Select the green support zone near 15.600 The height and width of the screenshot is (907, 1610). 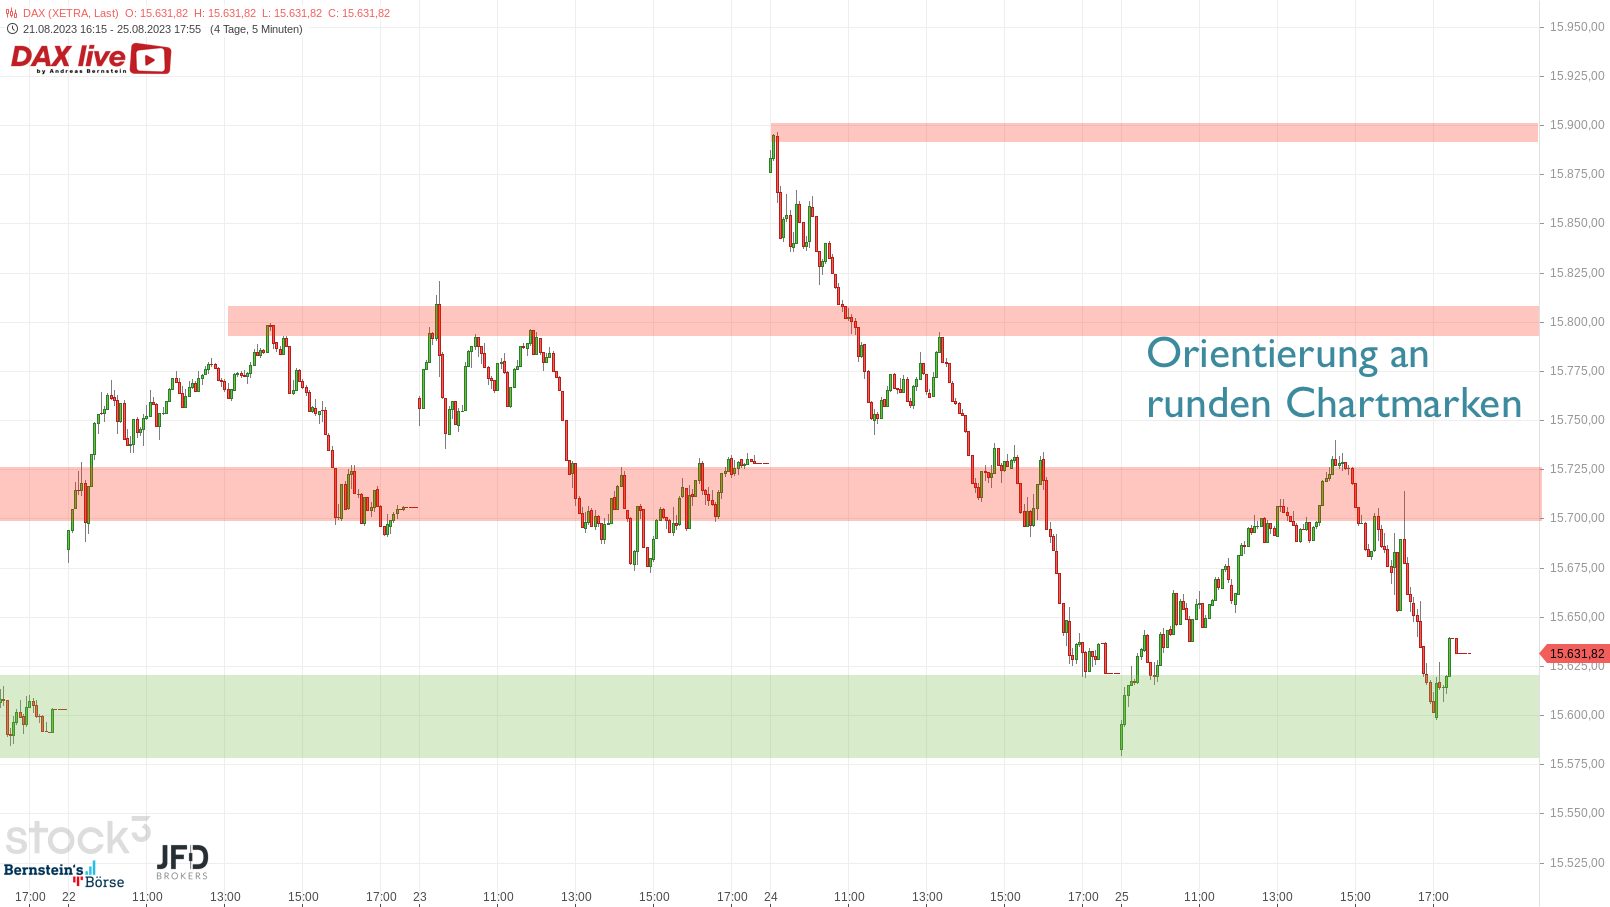coord(700,716)
